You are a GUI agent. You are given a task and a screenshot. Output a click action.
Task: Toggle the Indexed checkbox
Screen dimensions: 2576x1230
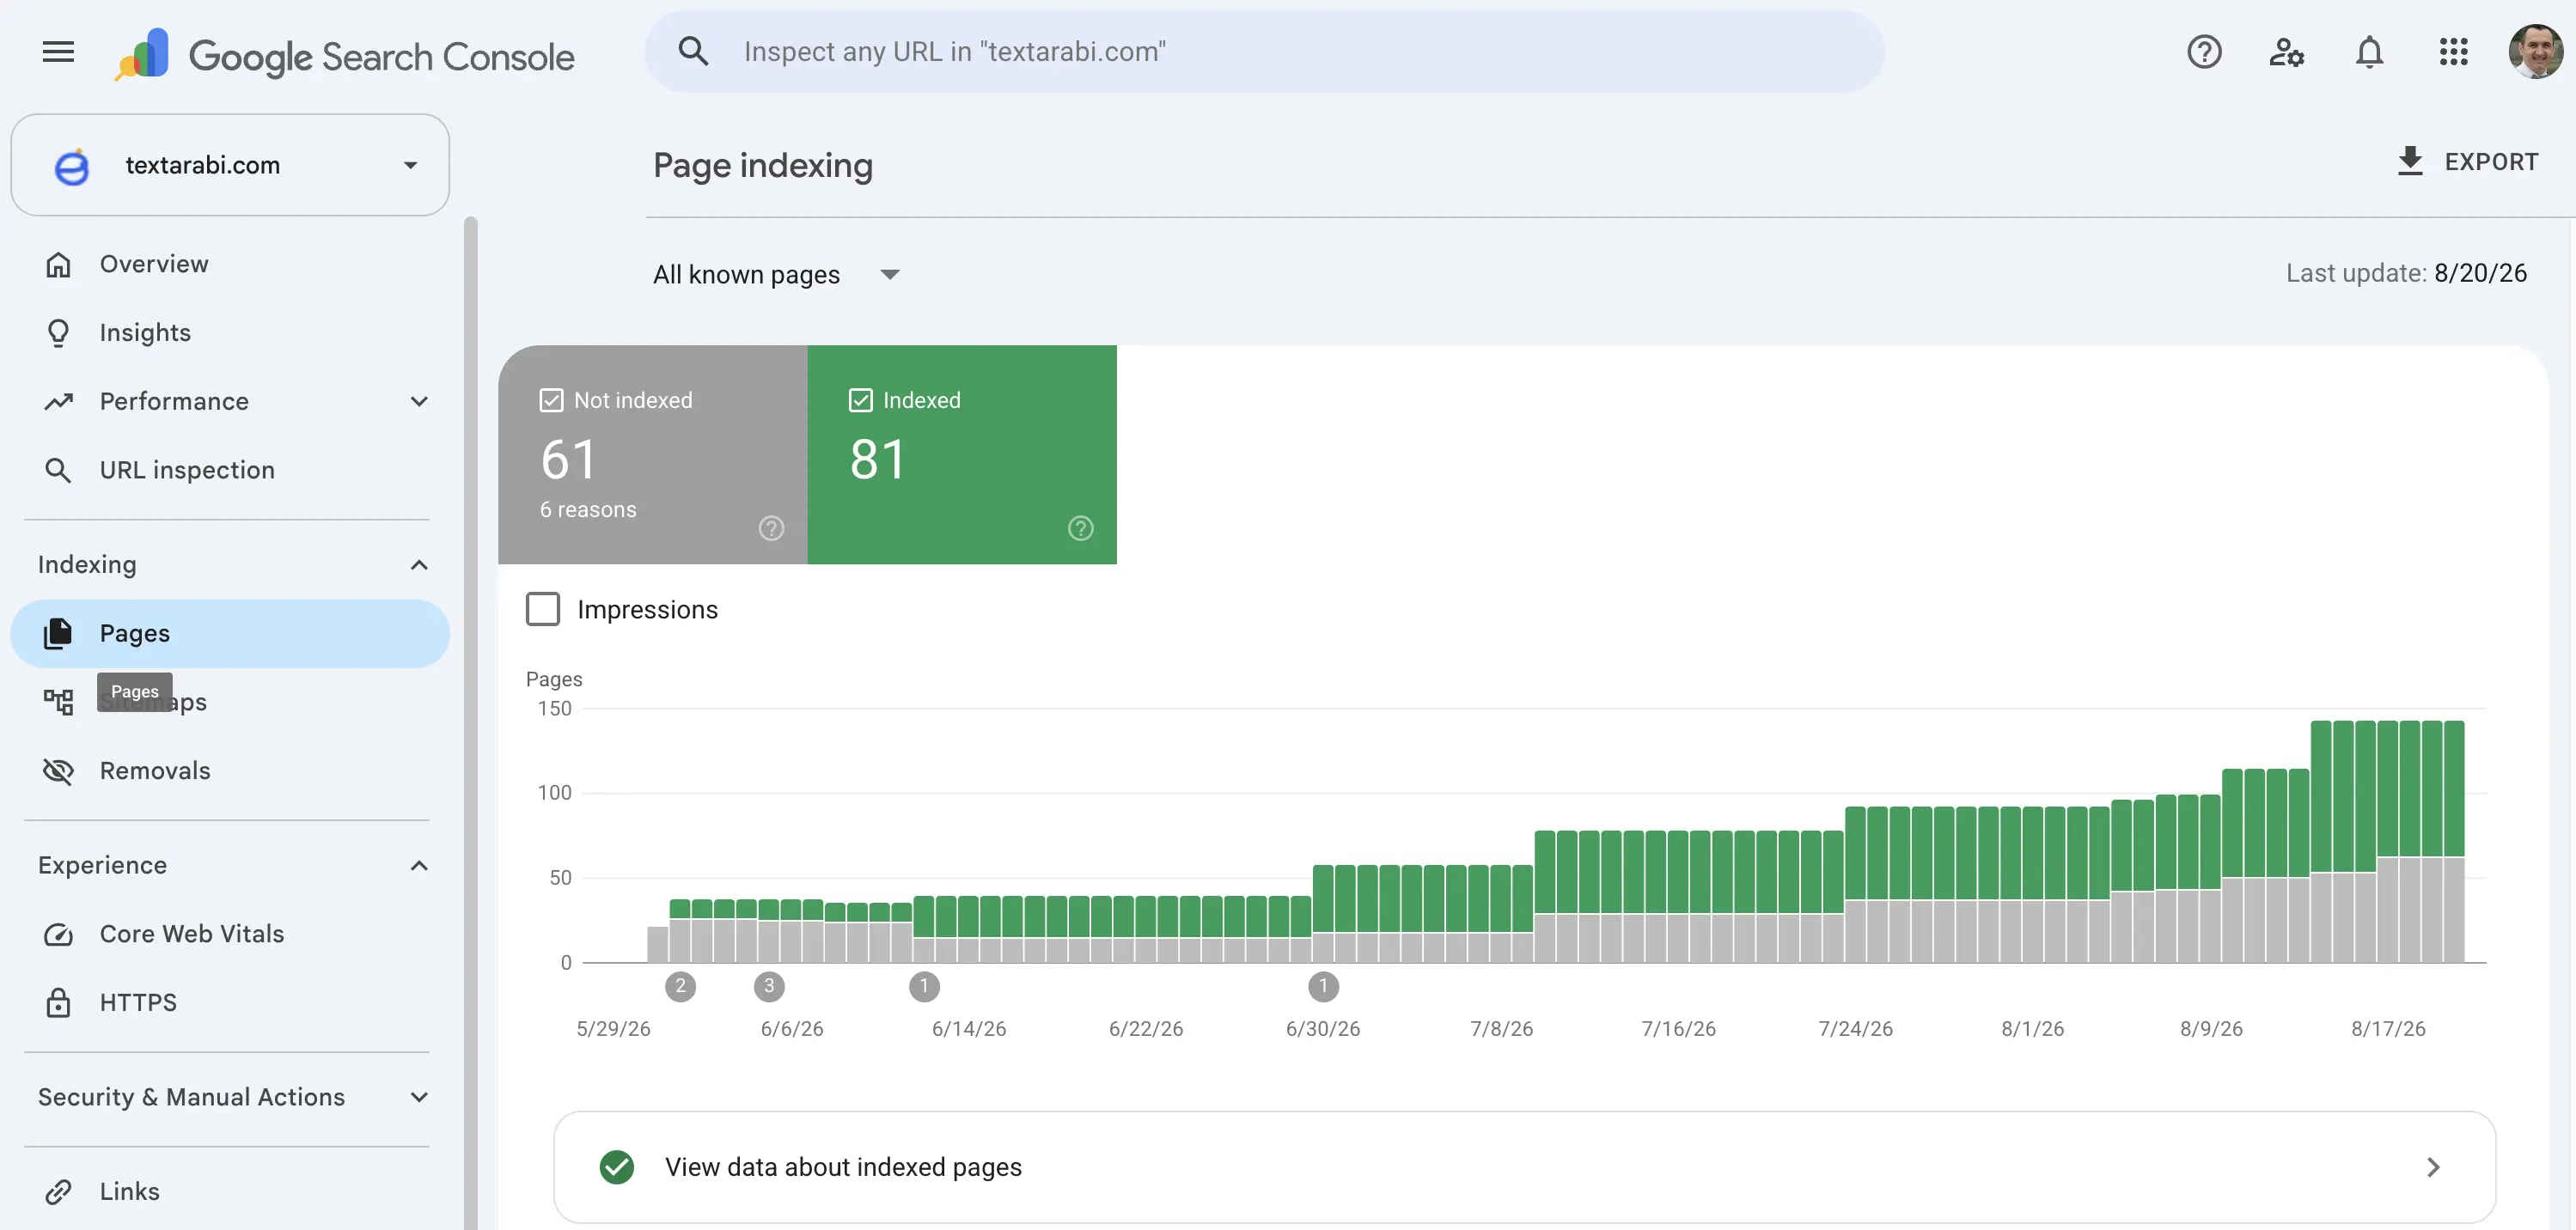[860, 400]
